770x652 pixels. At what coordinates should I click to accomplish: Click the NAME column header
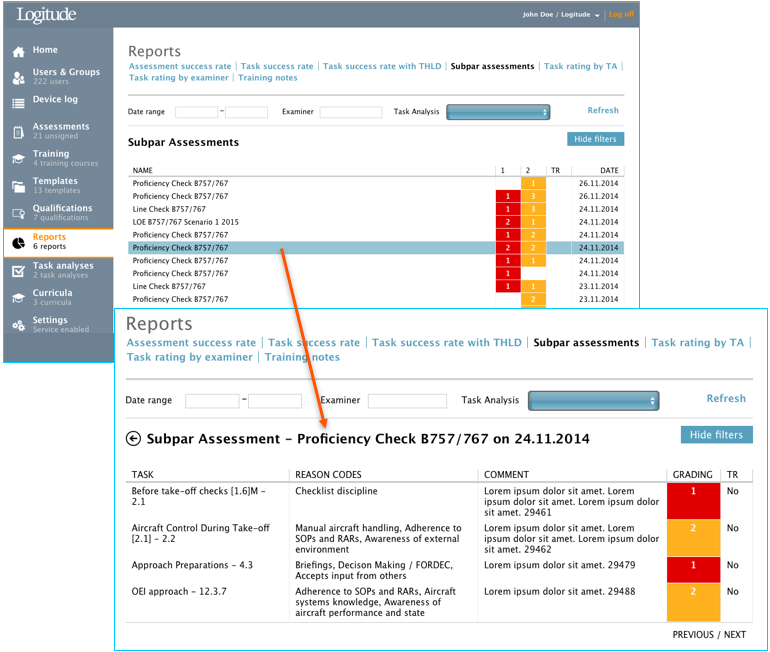click(x=142, y=170)
